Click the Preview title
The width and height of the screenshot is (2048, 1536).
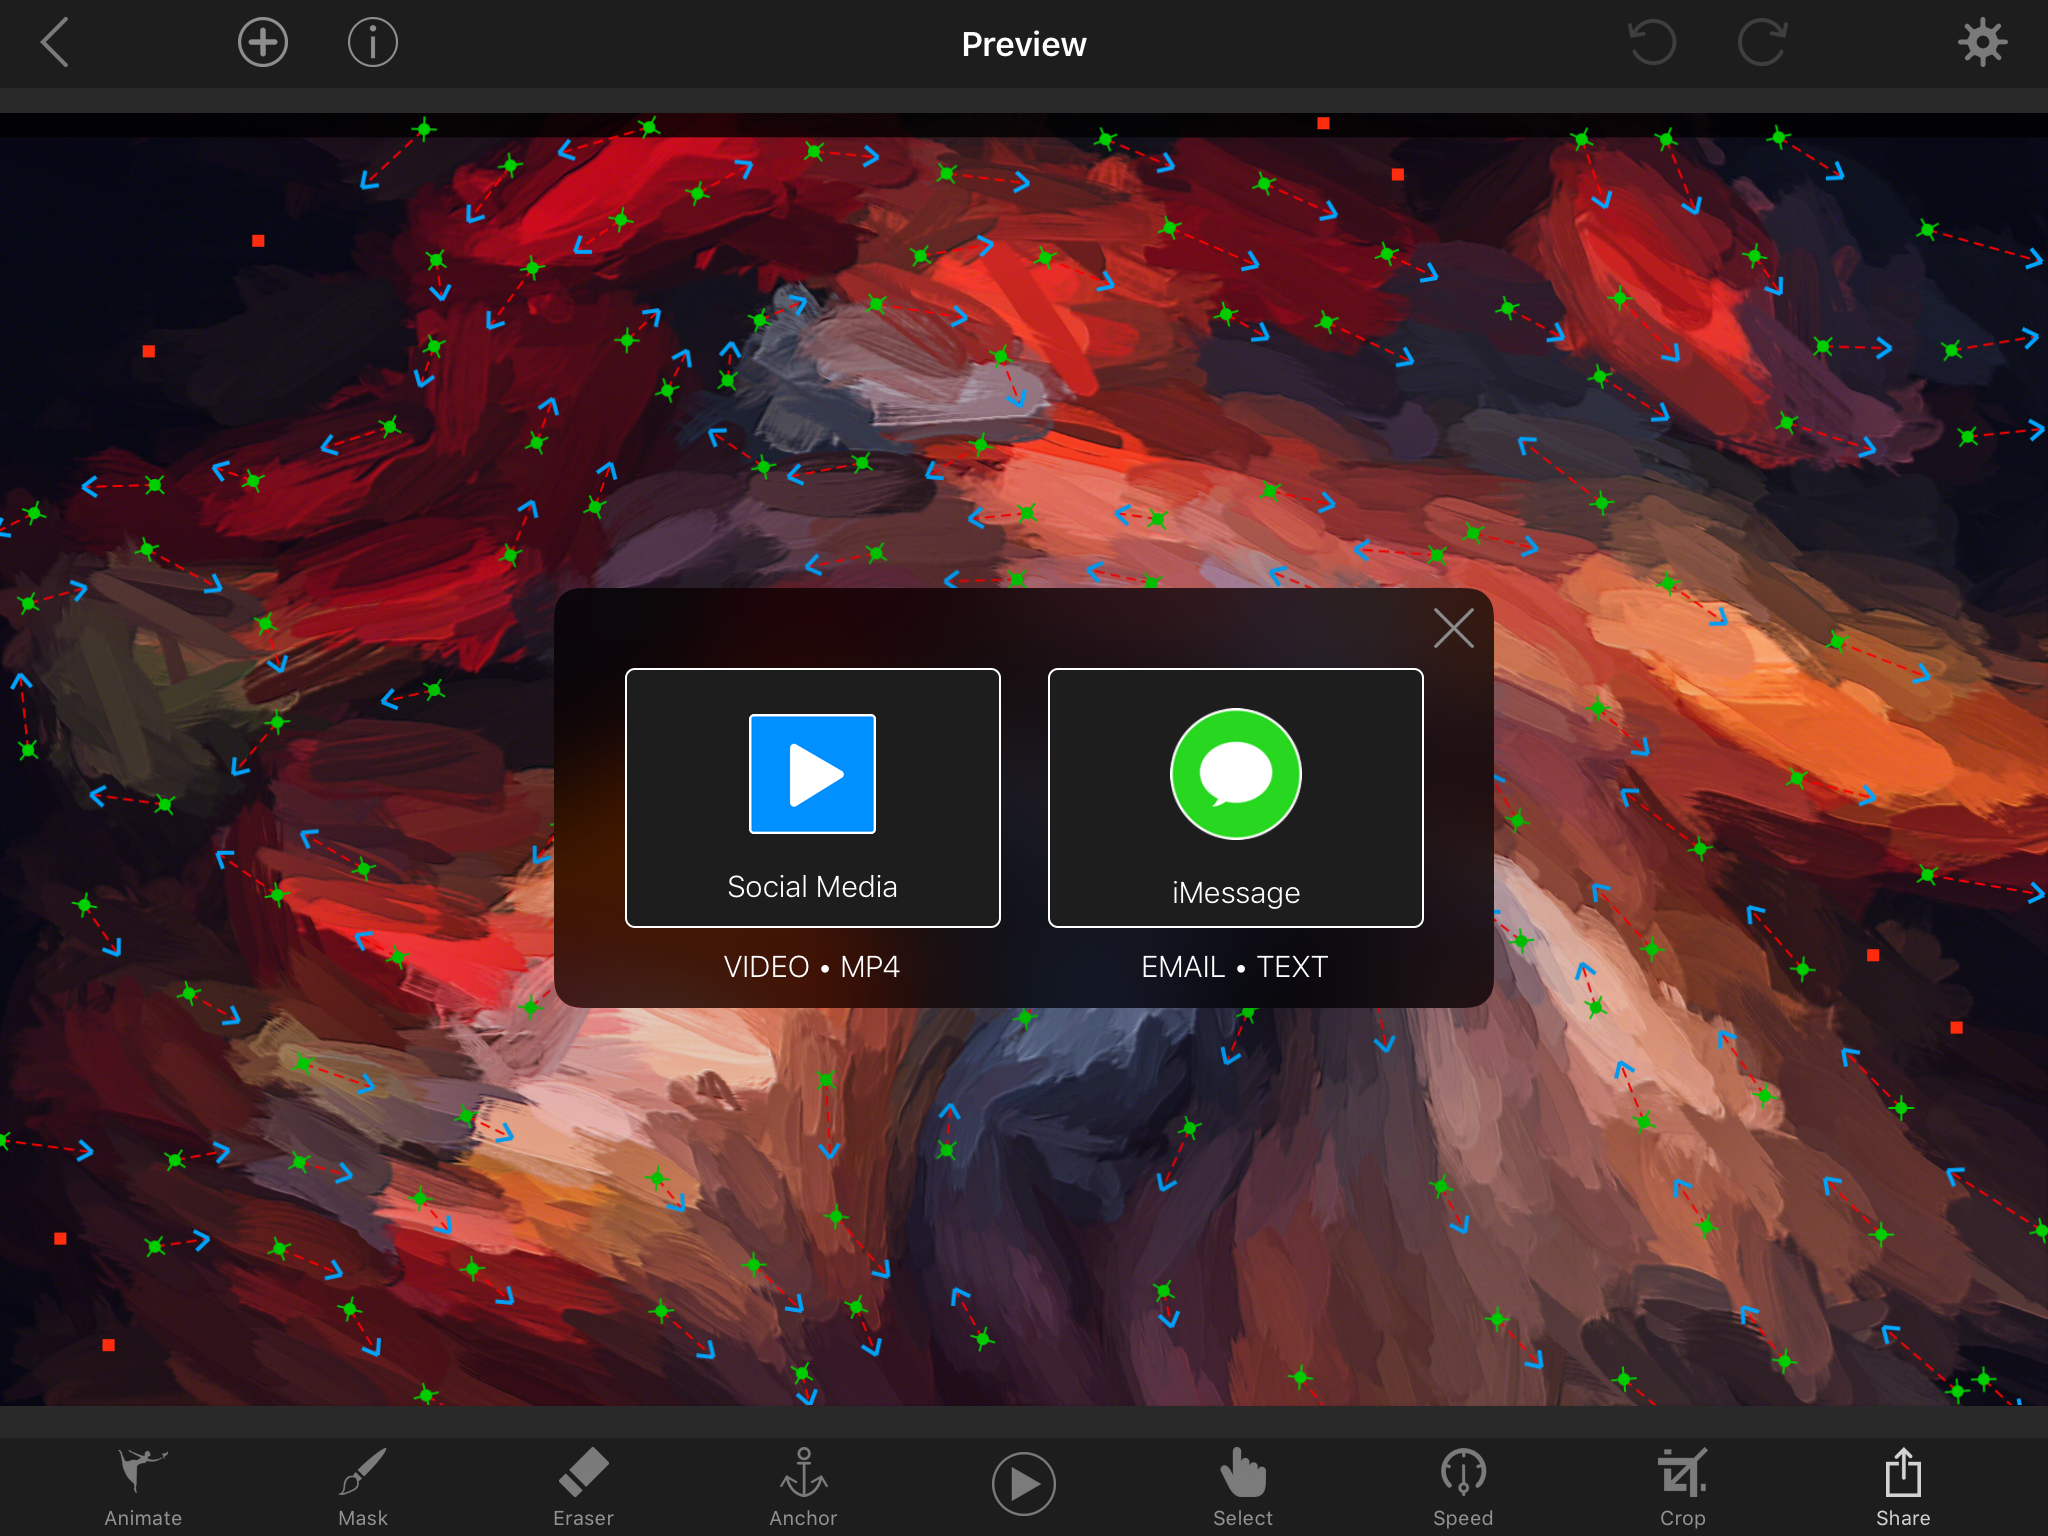tap(1024, 44)
